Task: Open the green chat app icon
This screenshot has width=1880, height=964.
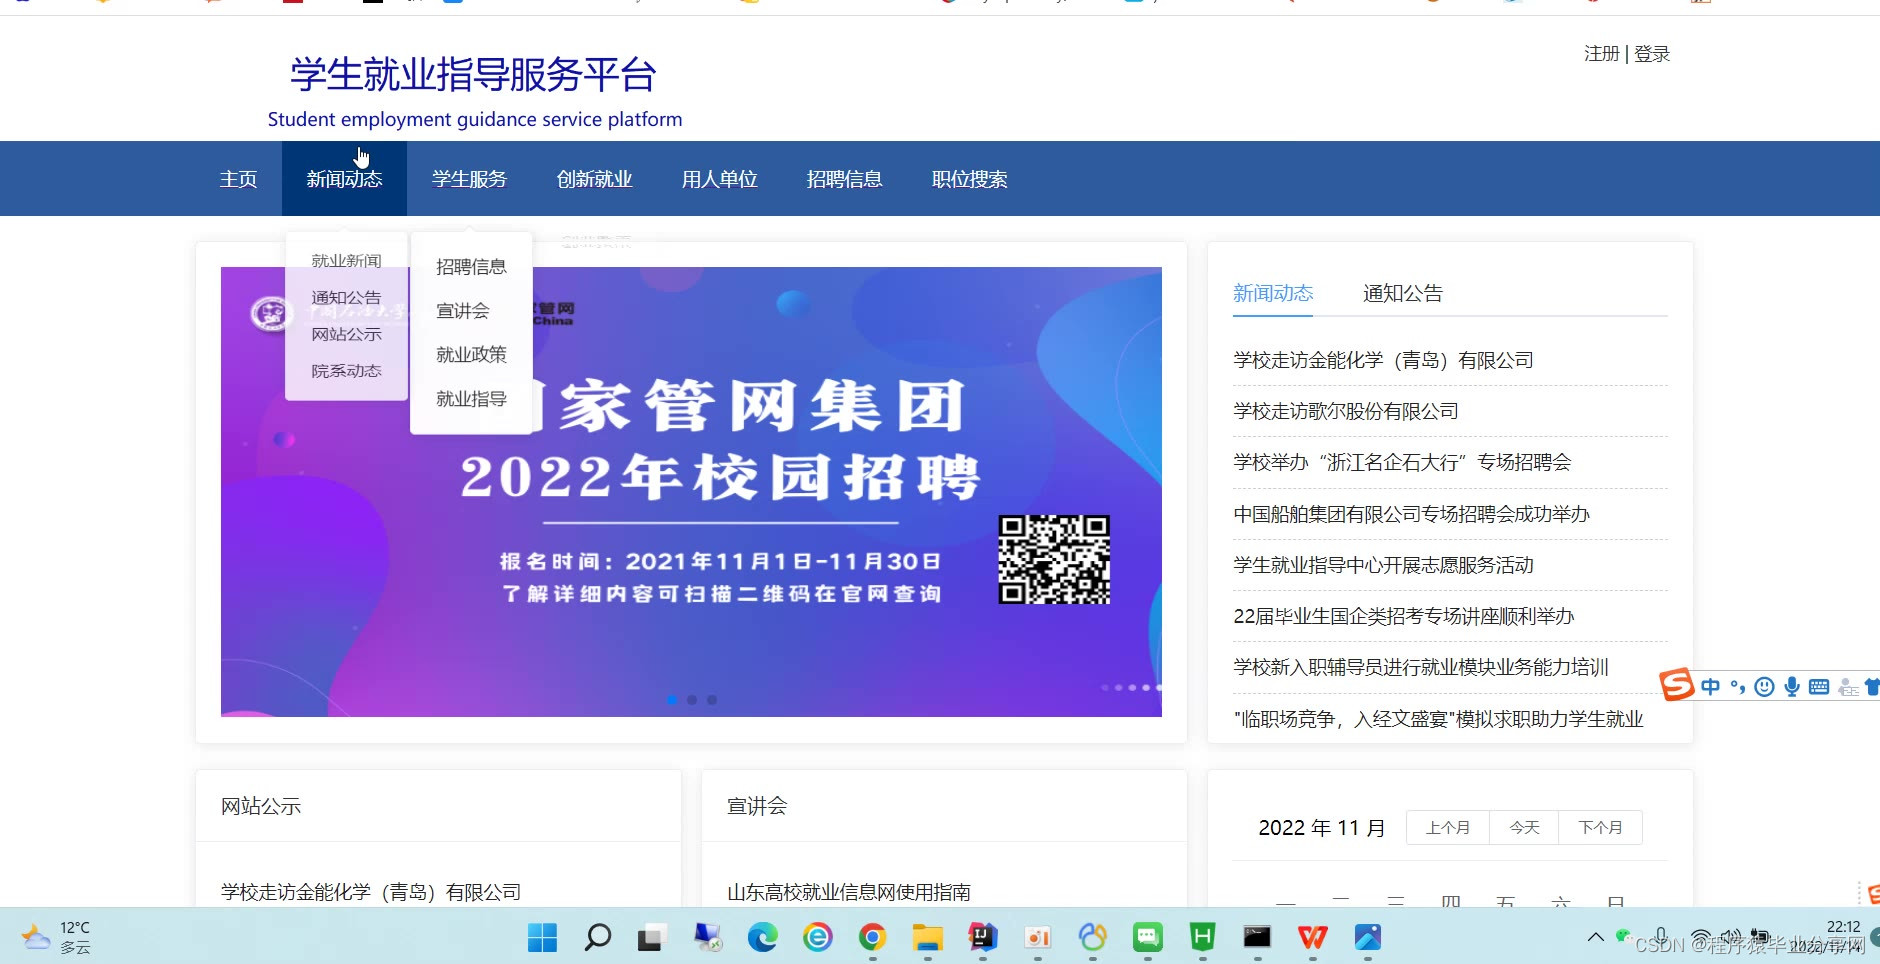Action: [x=1147, y=937]
